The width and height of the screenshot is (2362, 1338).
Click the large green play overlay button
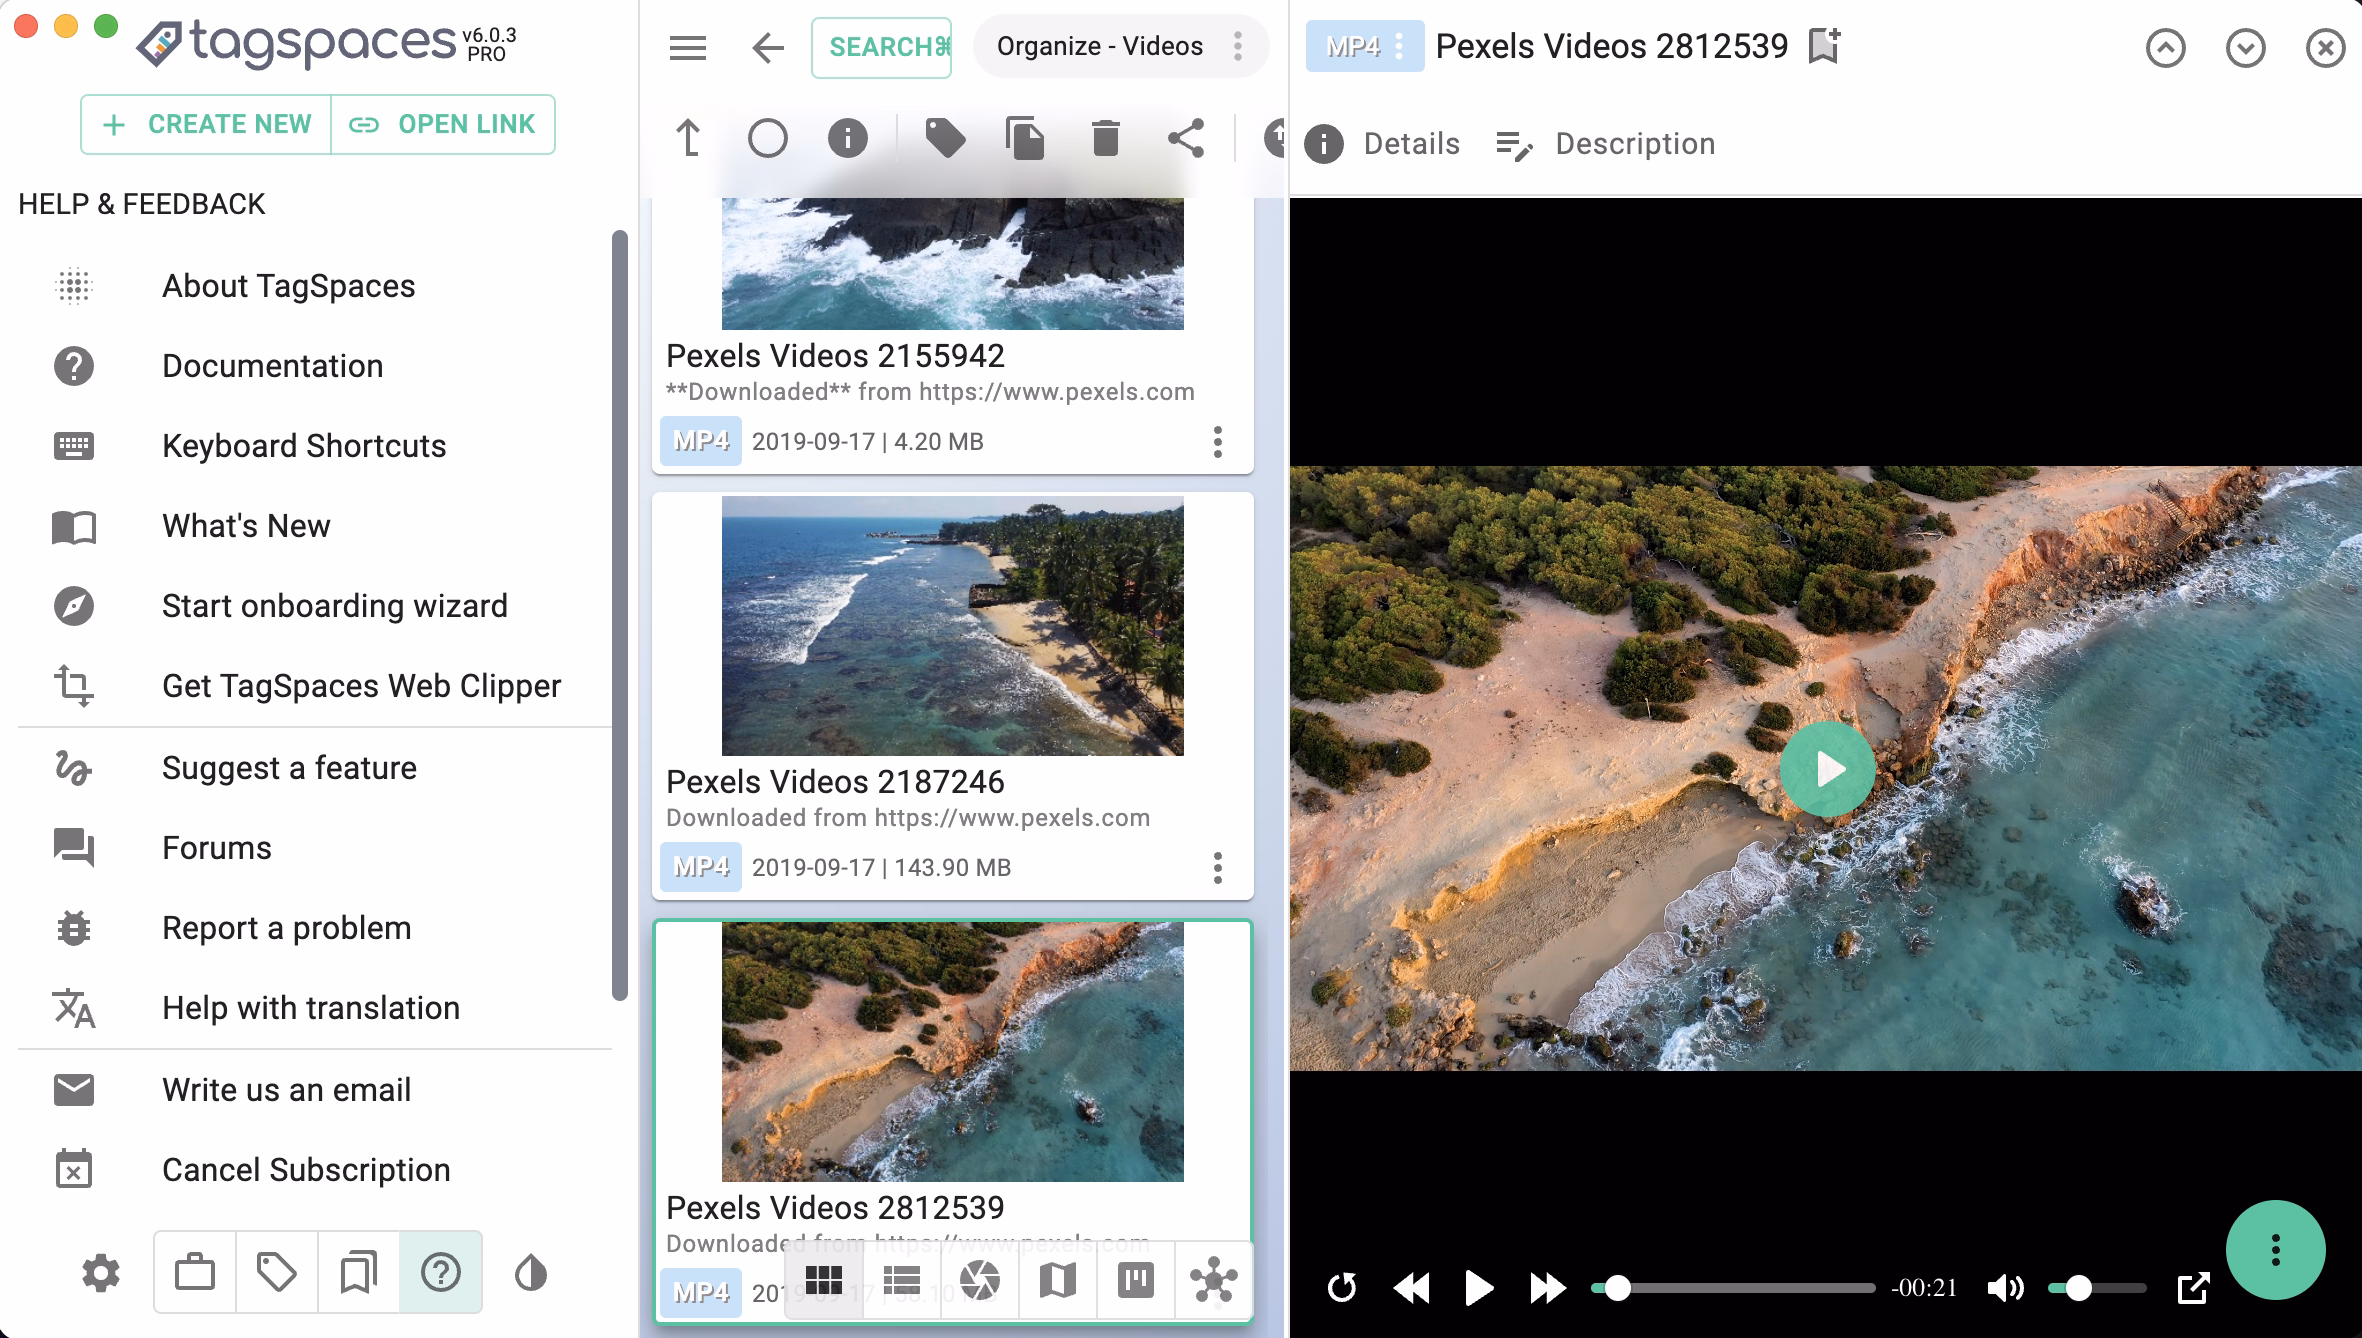1827,769
